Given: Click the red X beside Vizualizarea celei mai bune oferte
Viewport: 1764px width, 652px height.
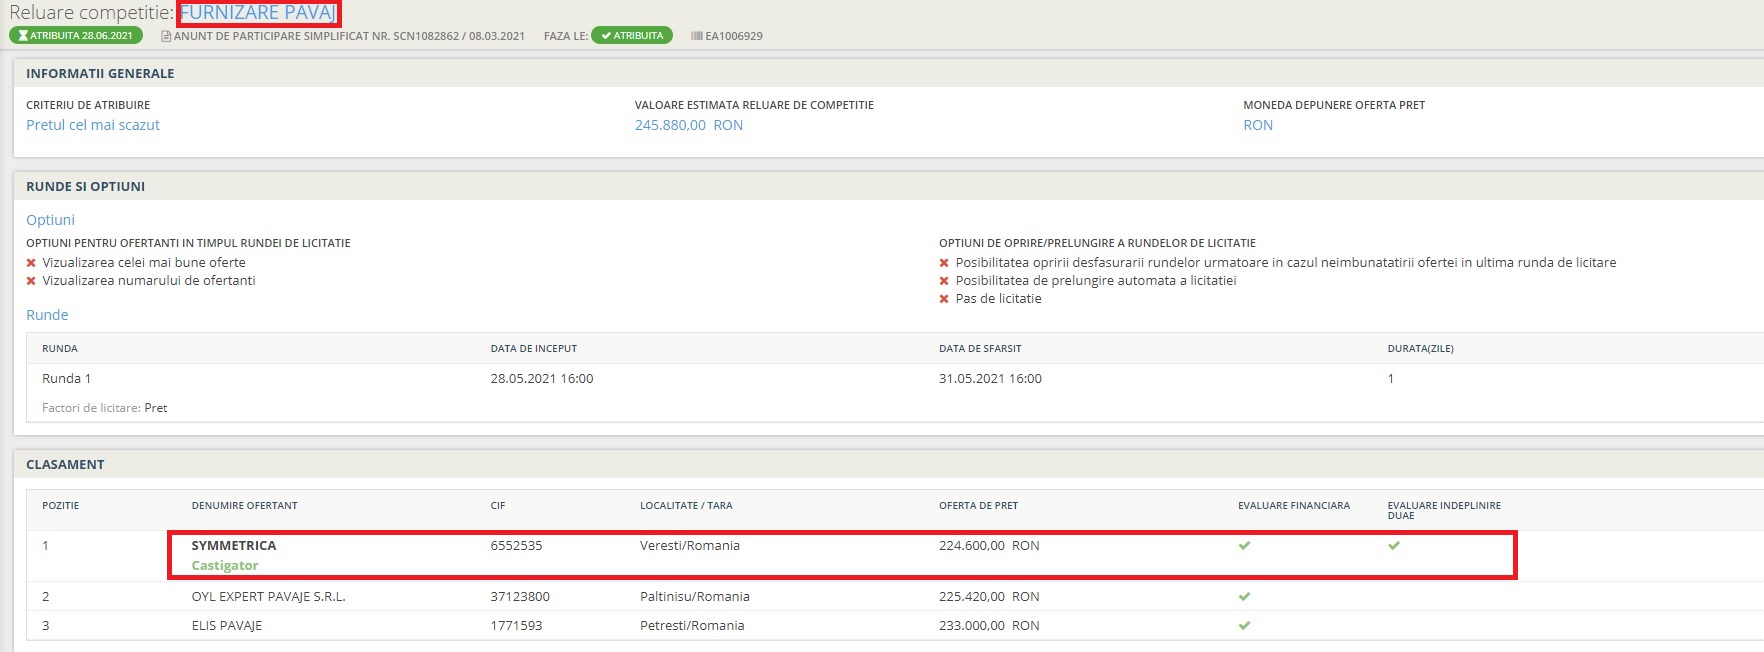Looking at the screenshot, I should [x=31, y=263].
